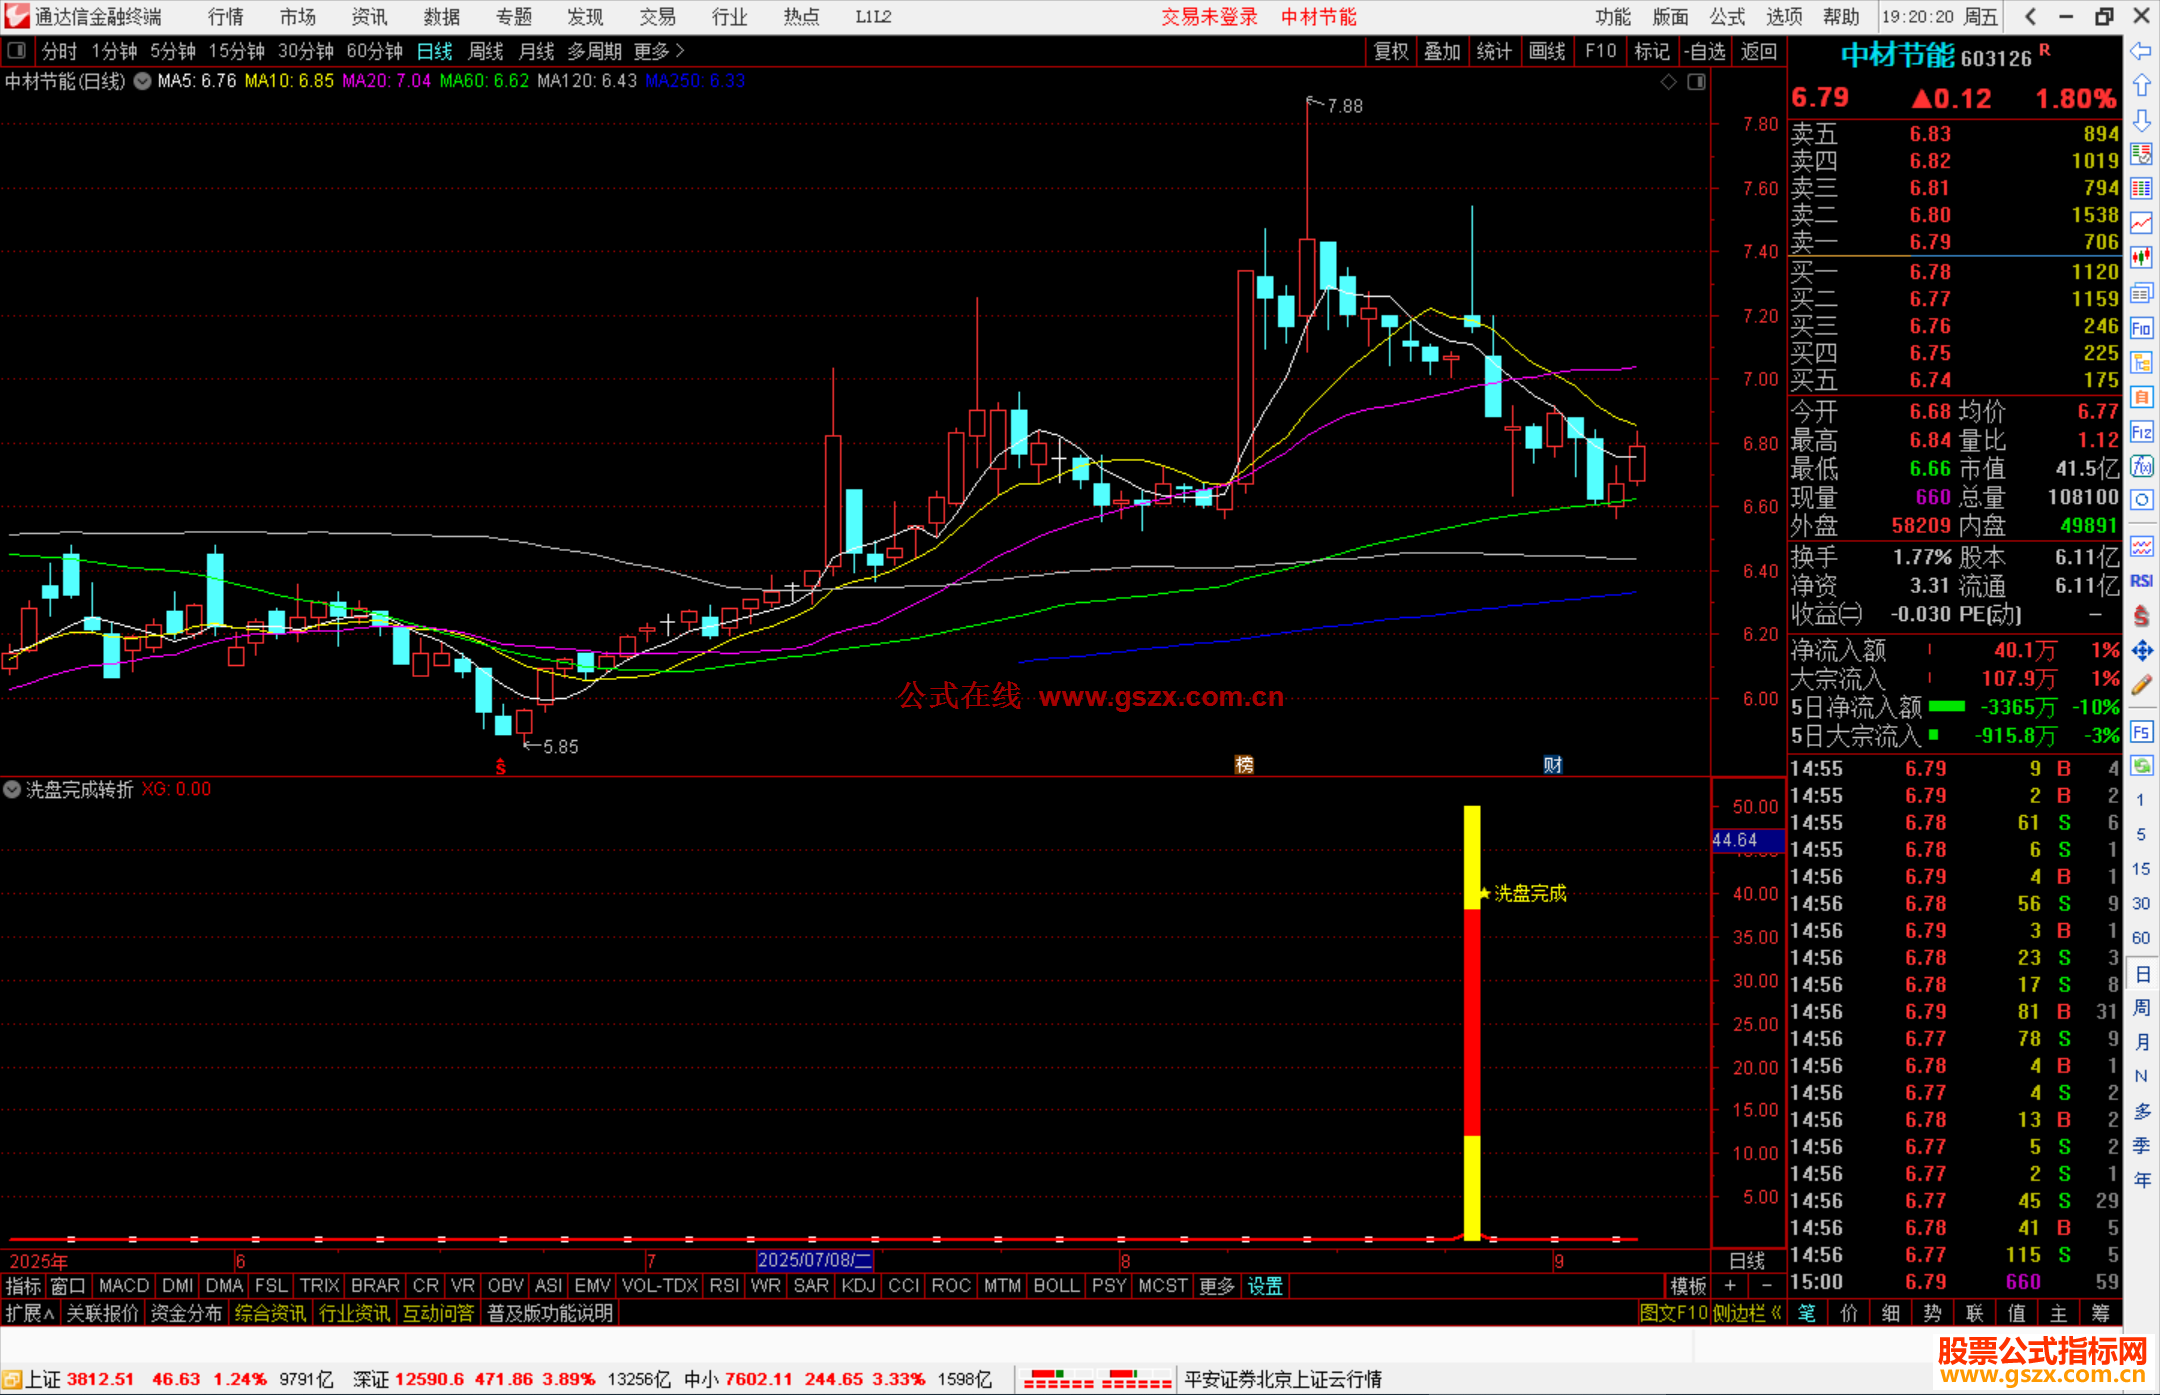2160x1395 pixels.
Task: Expand 更多 indicators list in bottom bar
Action: tap(1217, 1286)
